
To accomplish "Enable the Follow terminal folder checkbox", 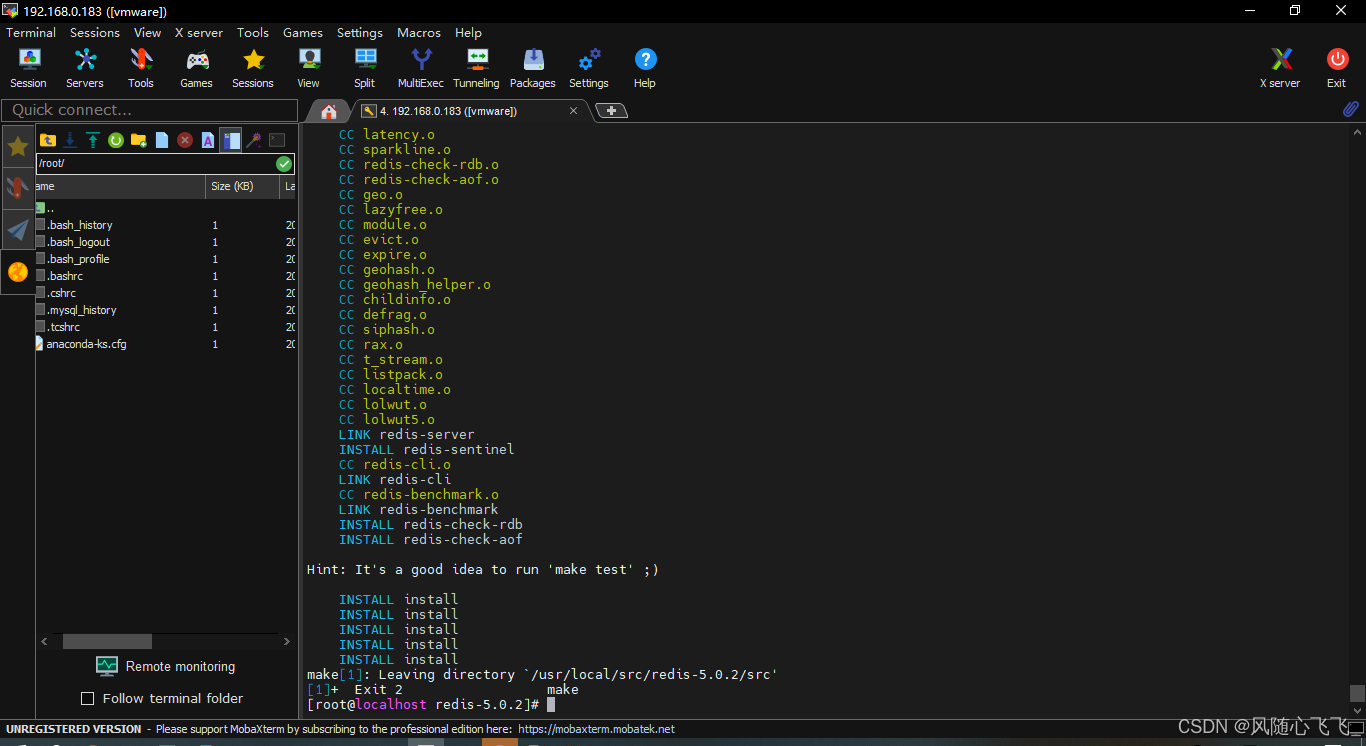I will click(87, 698).
